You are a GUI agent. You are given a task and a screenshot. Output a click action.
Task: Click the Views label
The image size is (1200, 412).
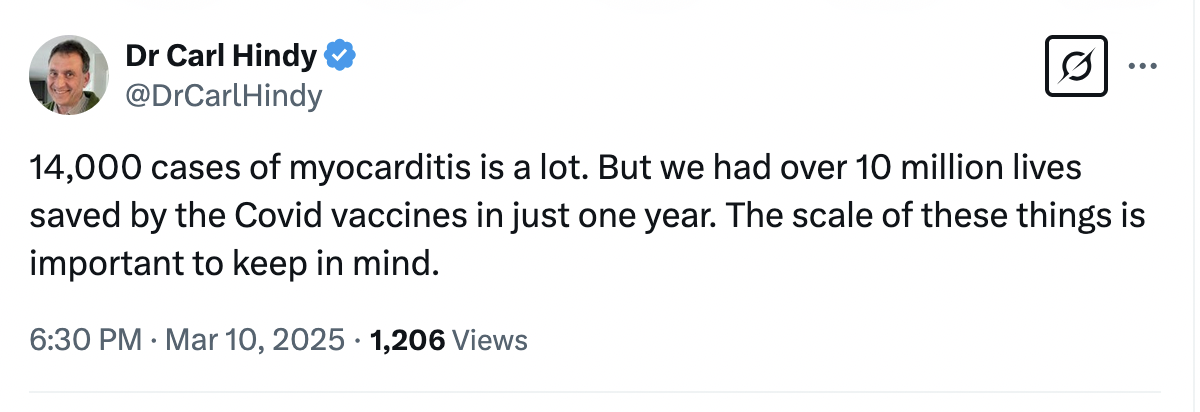coord(490,340)
